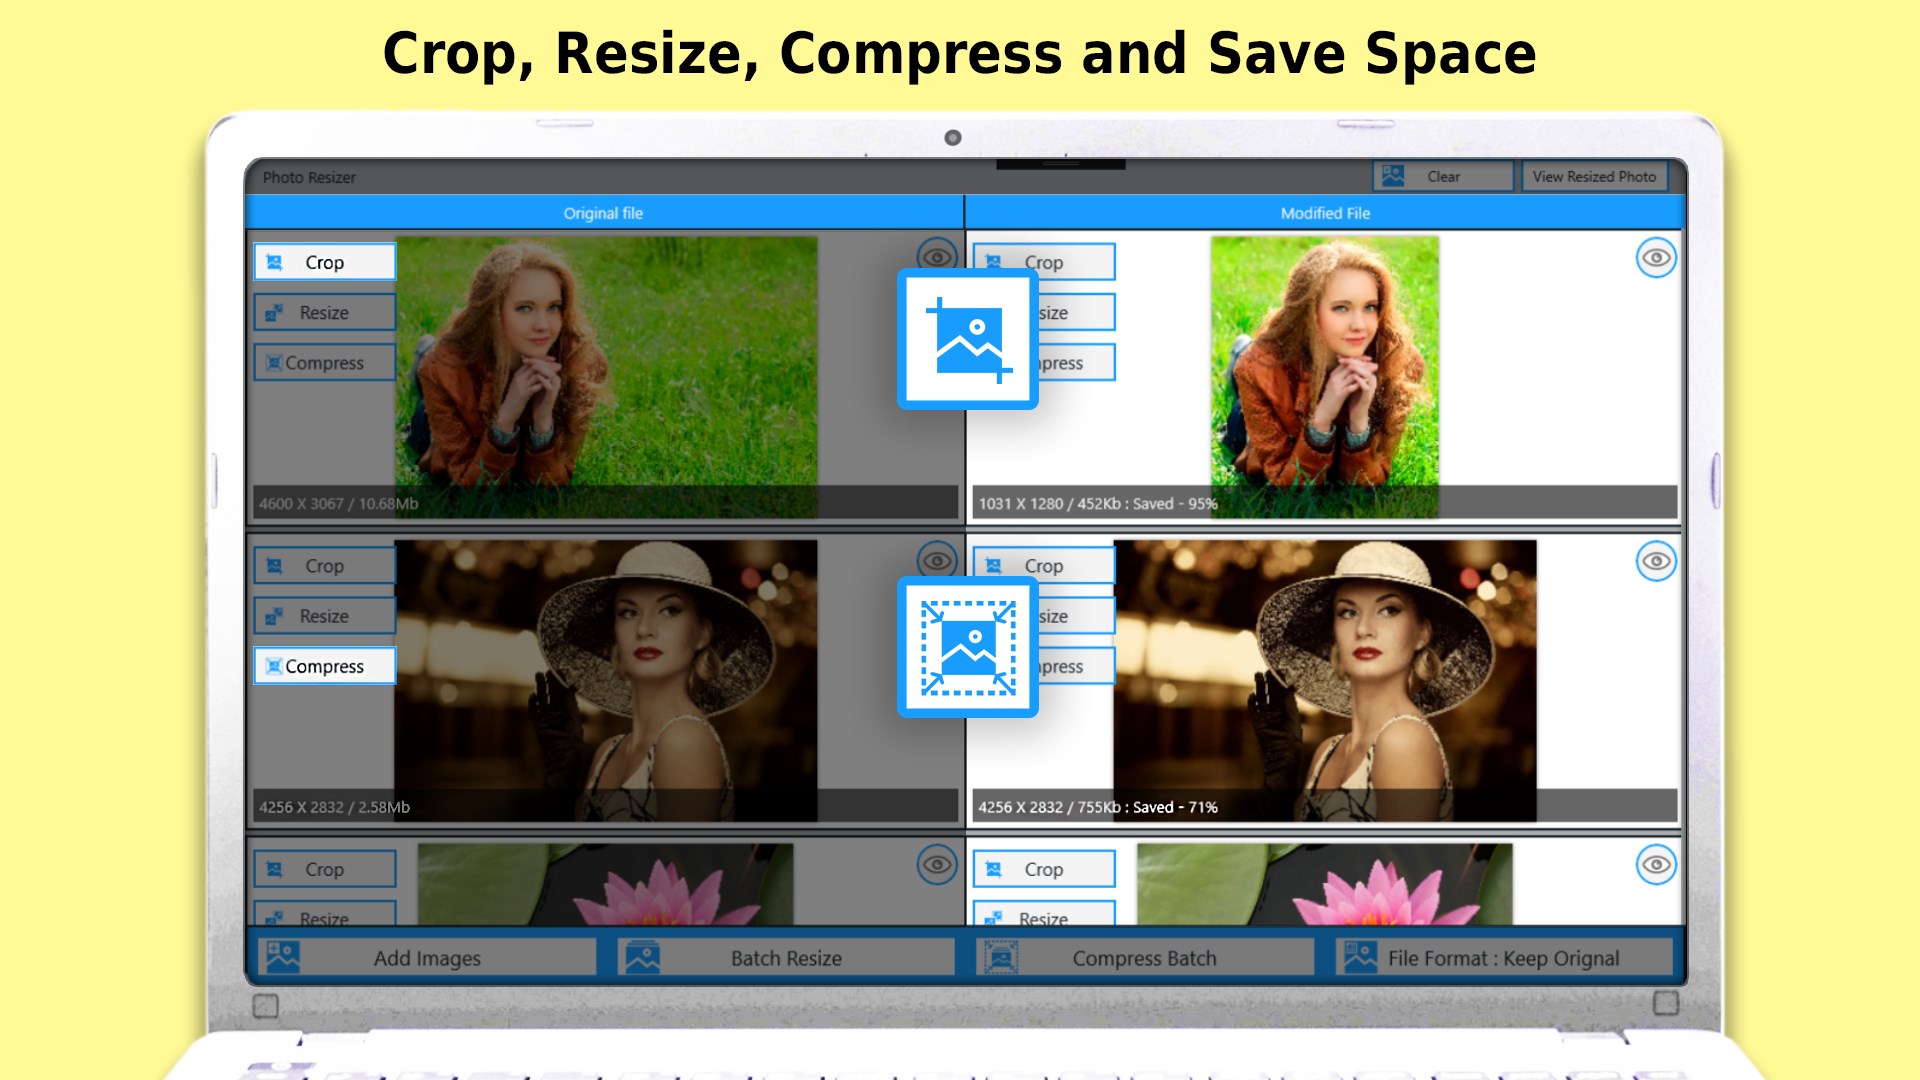
Task: Click Crop for the modified lotus flower
Action: pos(1043,869)
